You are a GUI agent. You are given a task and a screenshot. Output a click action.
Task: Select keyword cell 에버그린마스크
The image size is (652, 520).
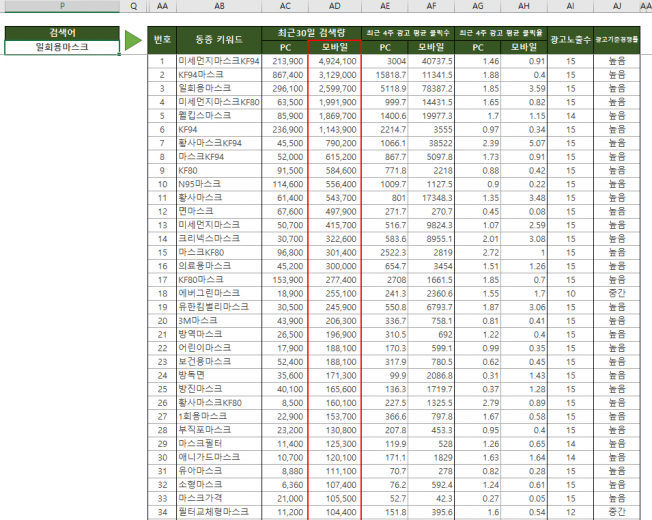tap(219, 293)
